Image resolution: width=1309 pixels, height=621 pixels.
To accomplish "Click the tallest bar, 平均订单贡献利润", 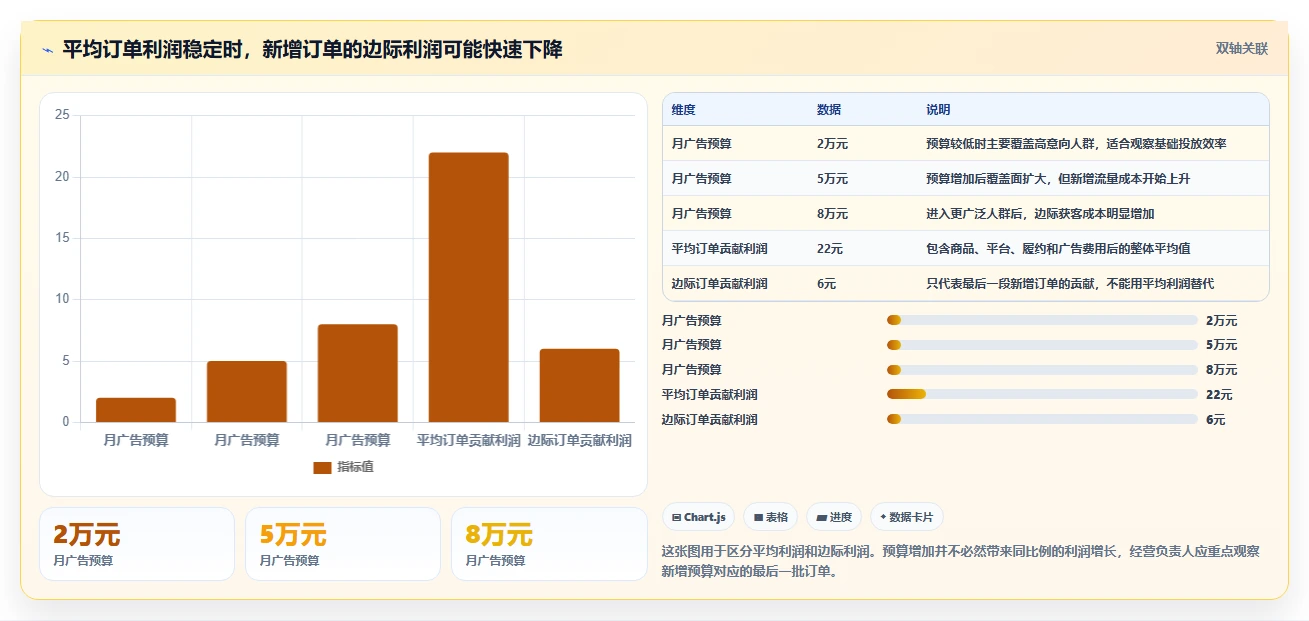I will pos(469,287).
